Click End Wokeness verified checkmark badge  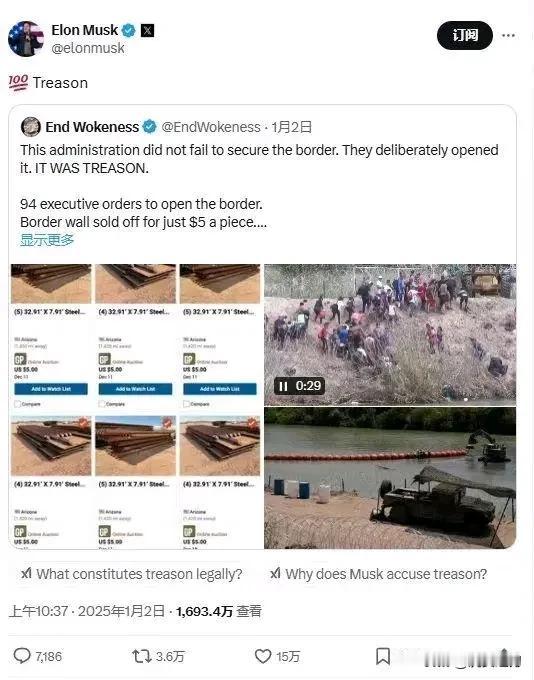pos(150,127)
